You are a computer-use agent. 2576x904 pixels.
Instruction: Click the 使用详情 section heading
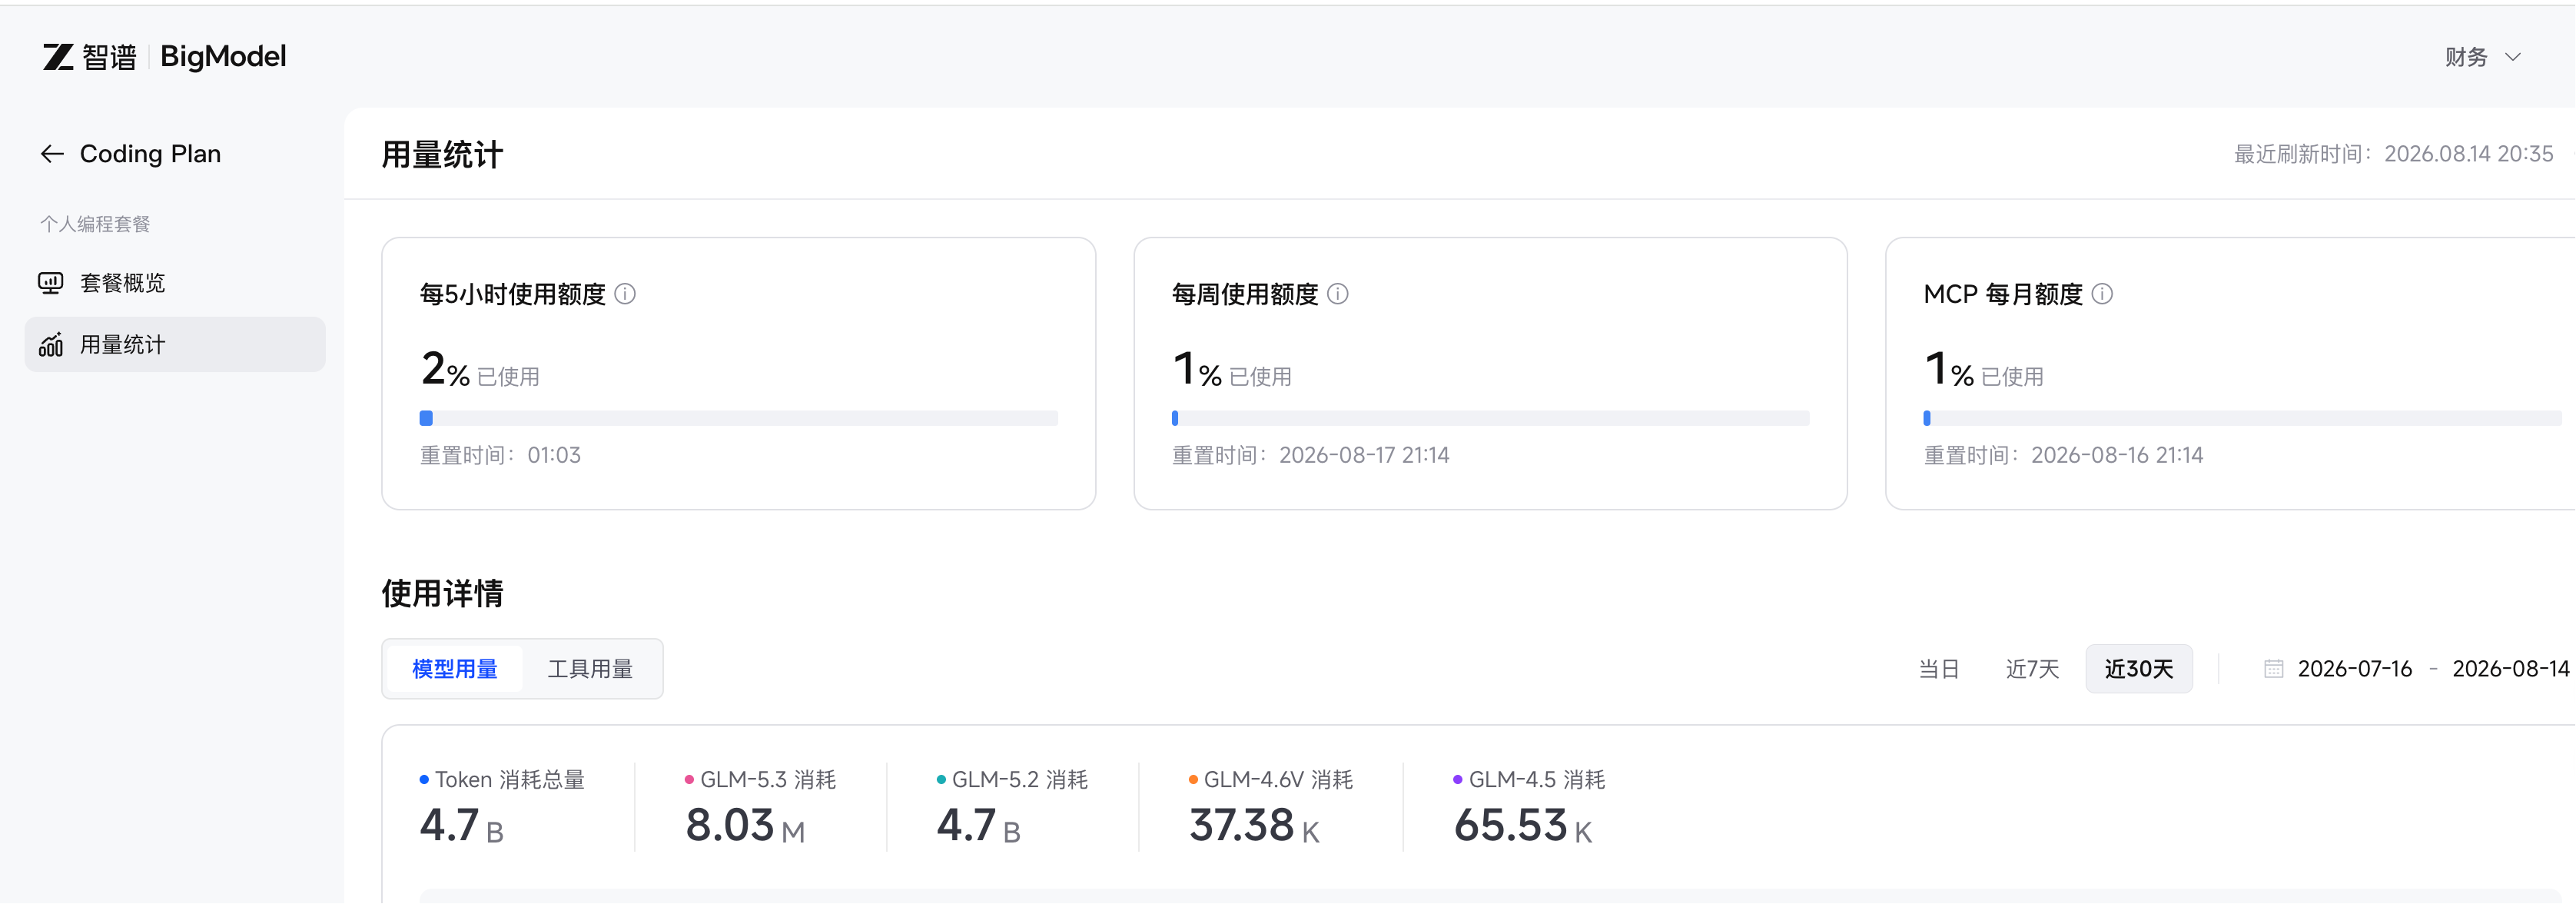pos(443,594)
